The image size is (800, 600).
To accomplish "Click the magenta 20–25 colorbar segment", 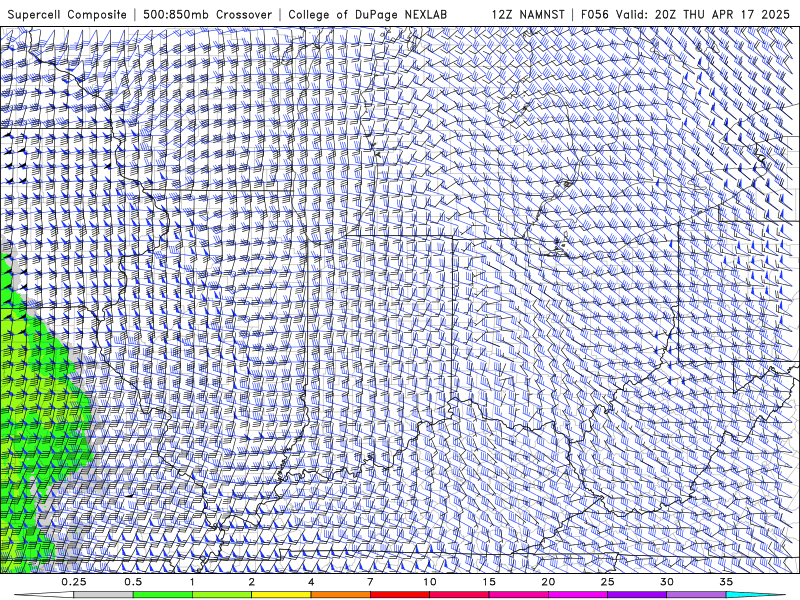I will click(578, 595).
